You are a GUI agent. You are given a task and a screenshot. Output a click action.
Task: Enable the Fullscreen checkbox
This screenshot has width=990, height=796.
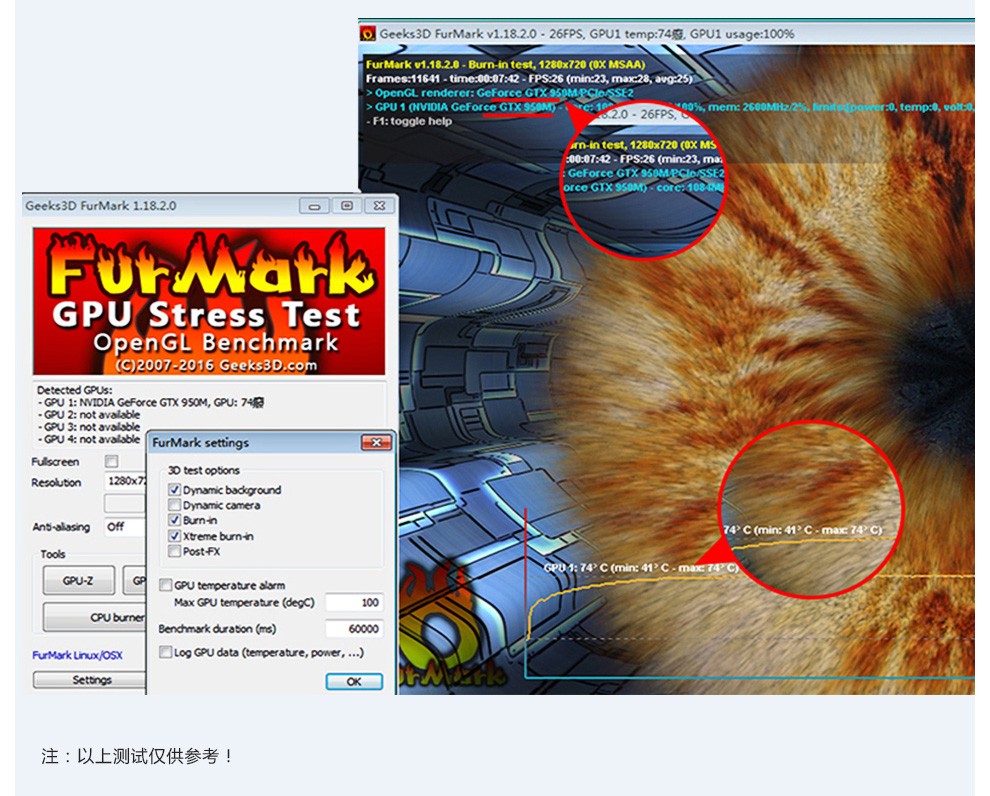112,461
